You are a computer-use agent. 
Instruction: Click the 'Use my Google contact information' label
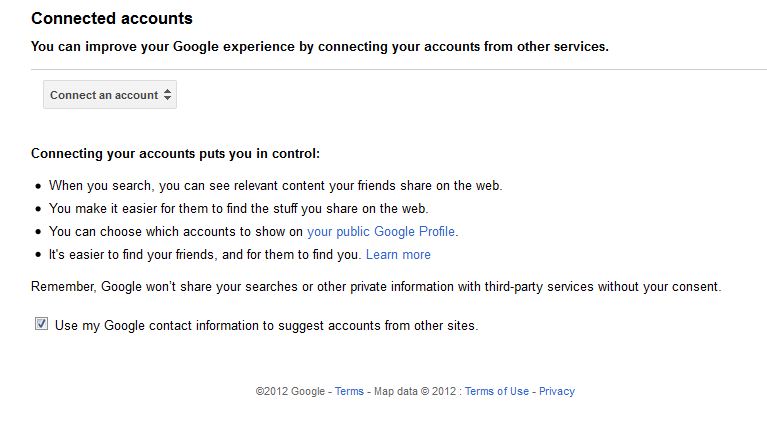point(266,325)
